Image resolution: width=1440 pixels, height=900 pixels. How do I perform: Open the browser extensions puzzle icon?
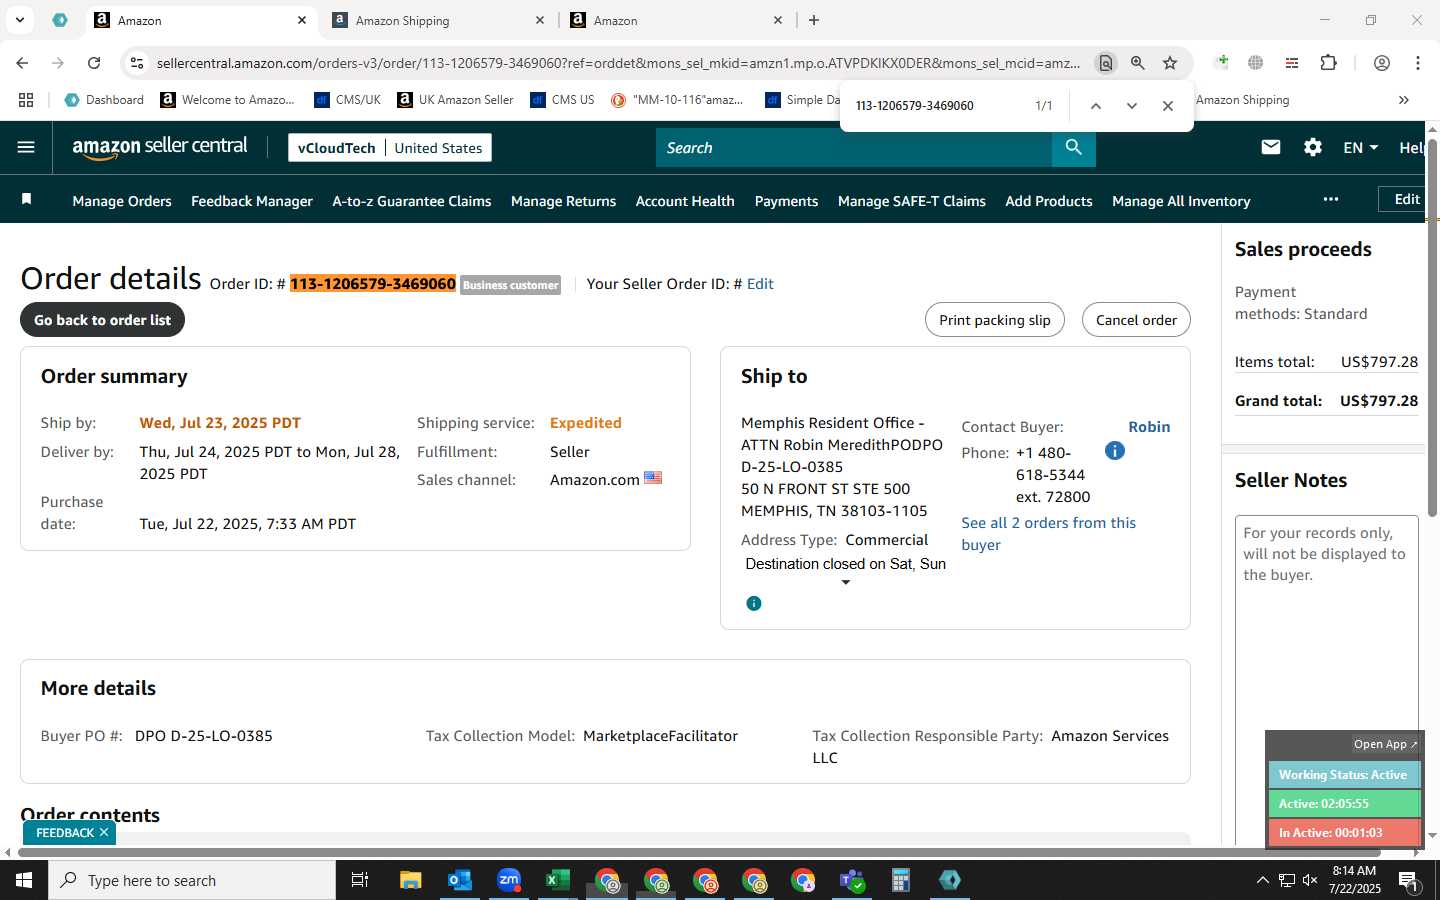(x=1328, y=63)
